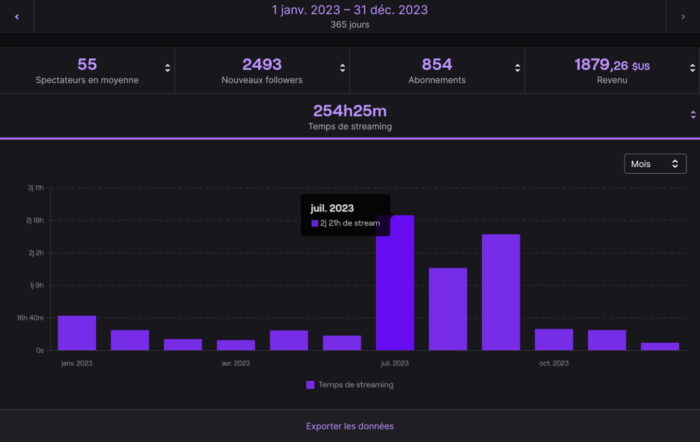This screenshot has height=442, width=700.
Task: Open metric selector arrows beside Revenu
Action: coord(692,68)
